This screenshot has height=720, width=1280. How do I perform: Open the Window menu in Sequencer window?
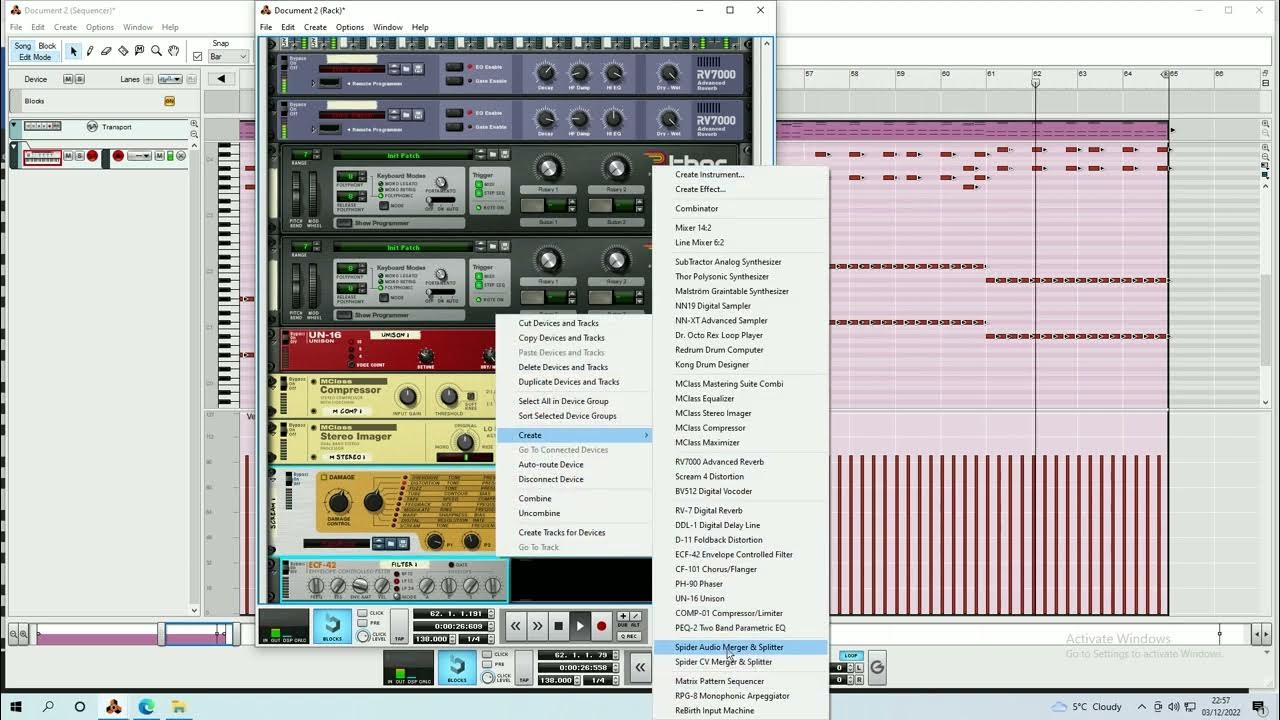click(x=138, y=27)
